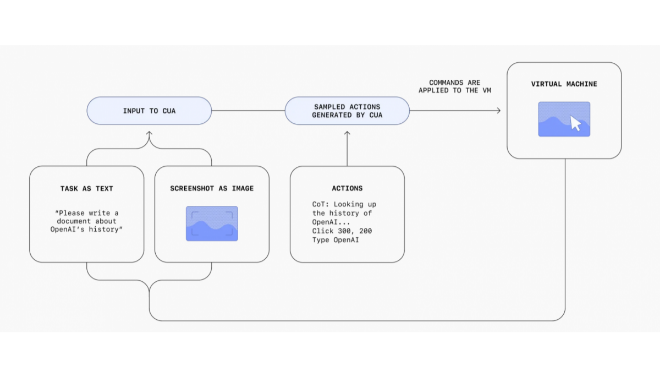Click the blue screenshot image icon
This screenshot has width=660, height=377.
tap(212, 223)
